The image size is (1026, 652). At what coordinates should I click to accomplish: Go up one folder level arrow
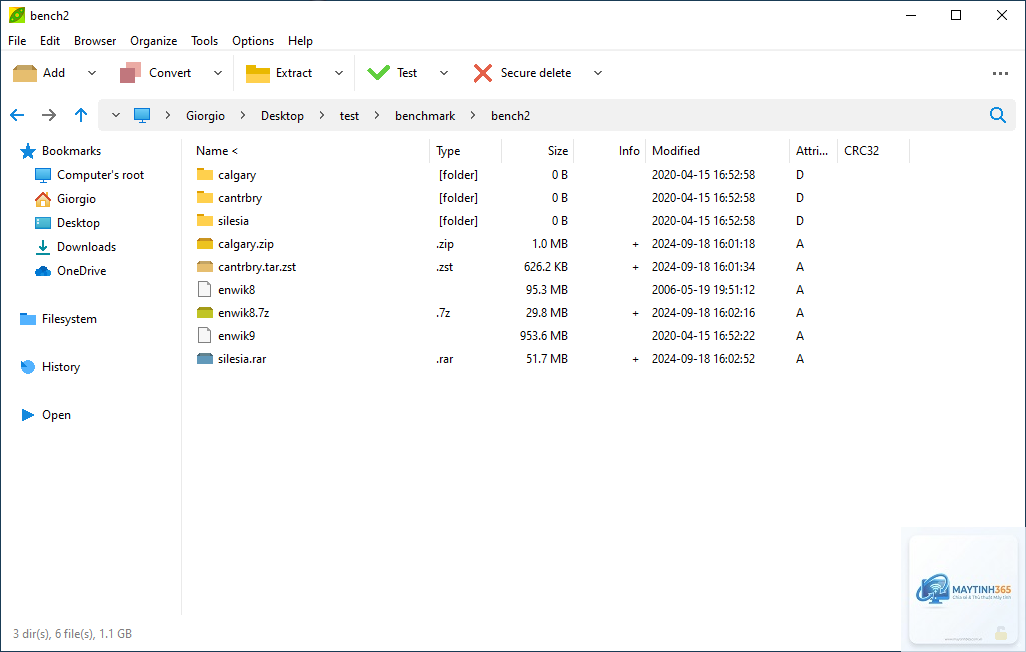(80, 115)
